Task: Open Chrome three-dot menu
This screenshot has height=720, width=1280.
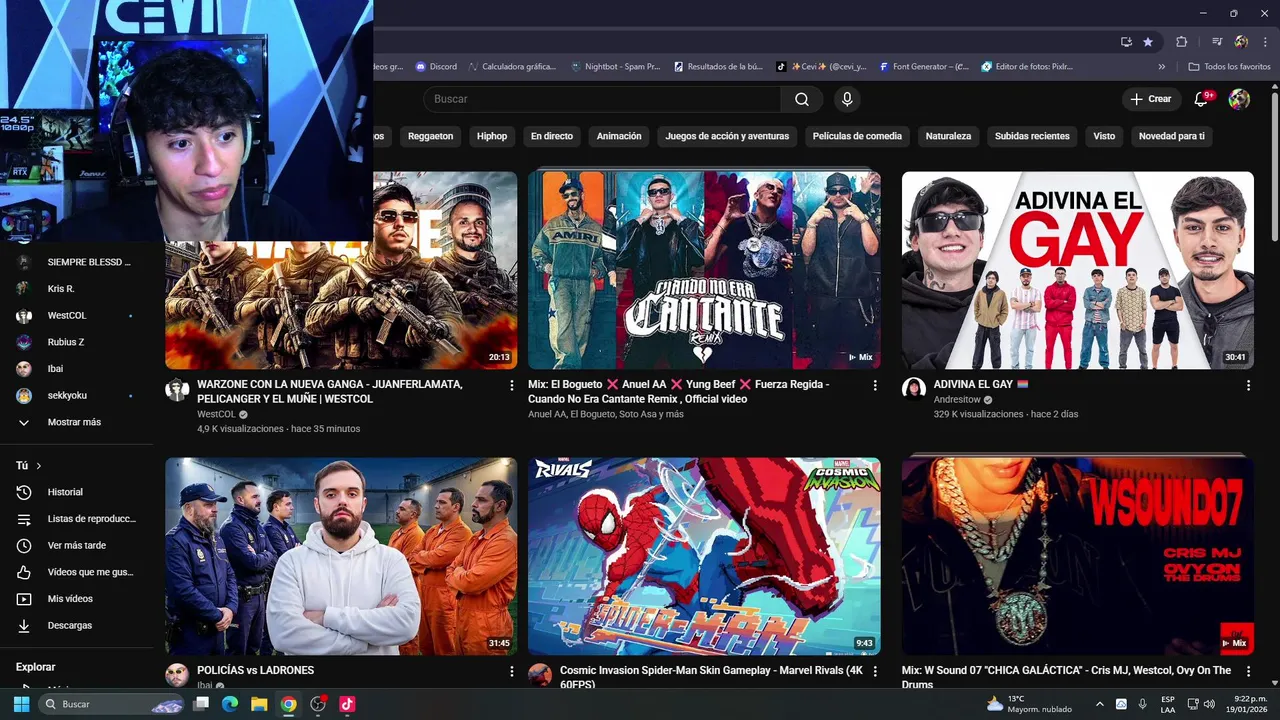Action: tap(1263, 42)
